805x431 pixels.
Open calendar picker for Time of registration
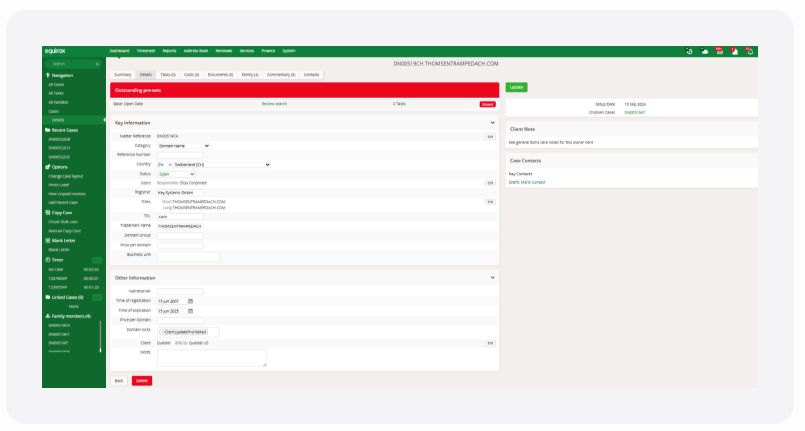190,301
